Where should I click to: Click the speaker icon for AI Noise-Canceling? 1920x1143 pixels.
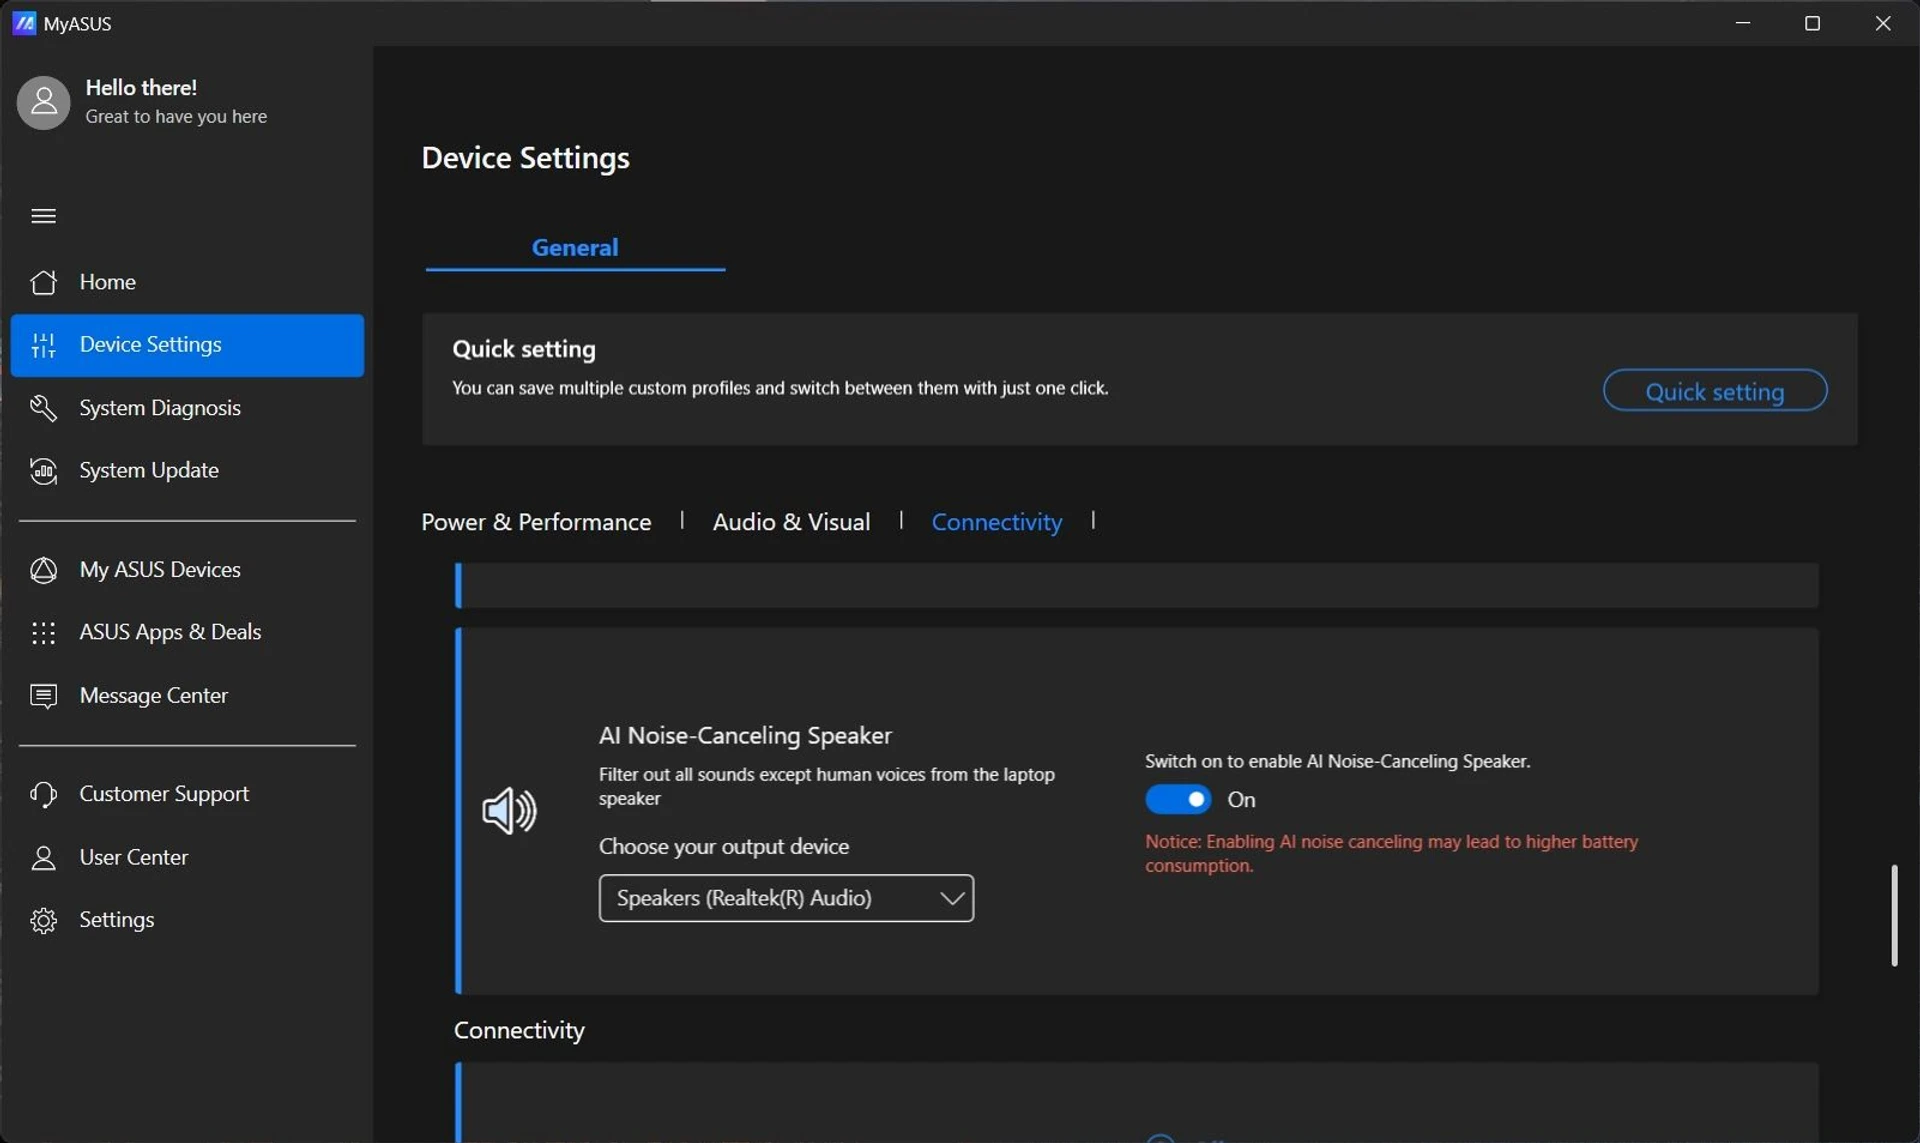(509, 811)
